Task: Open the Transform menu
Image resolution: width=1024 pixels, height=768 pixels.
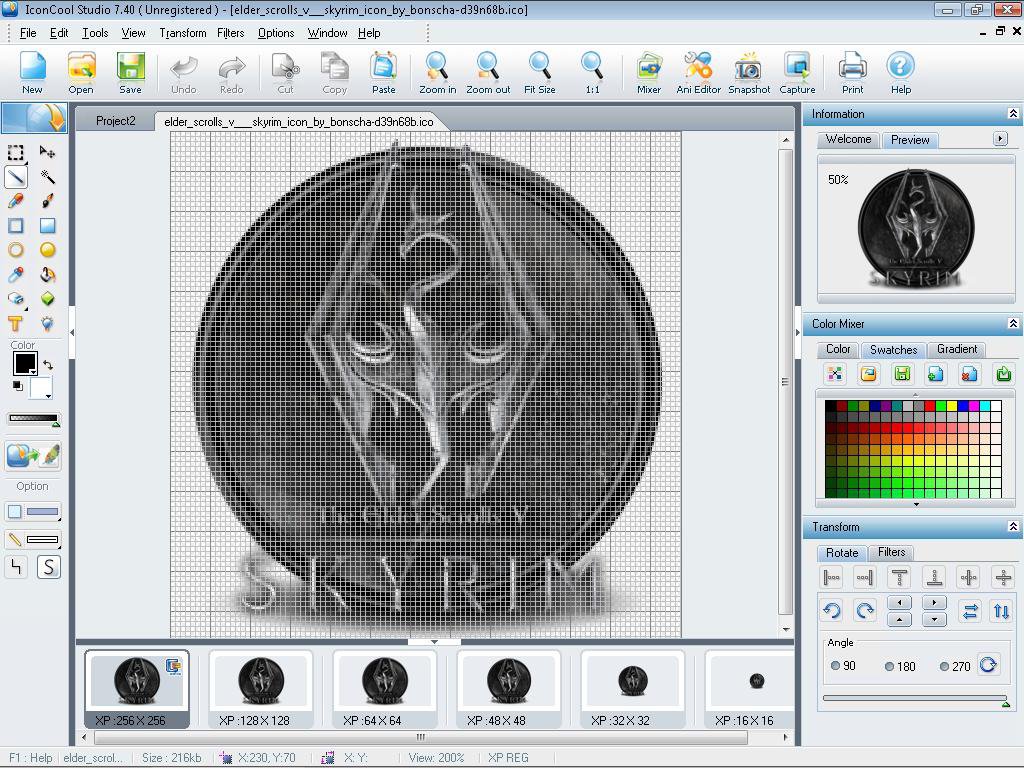Action: [182, 32]
